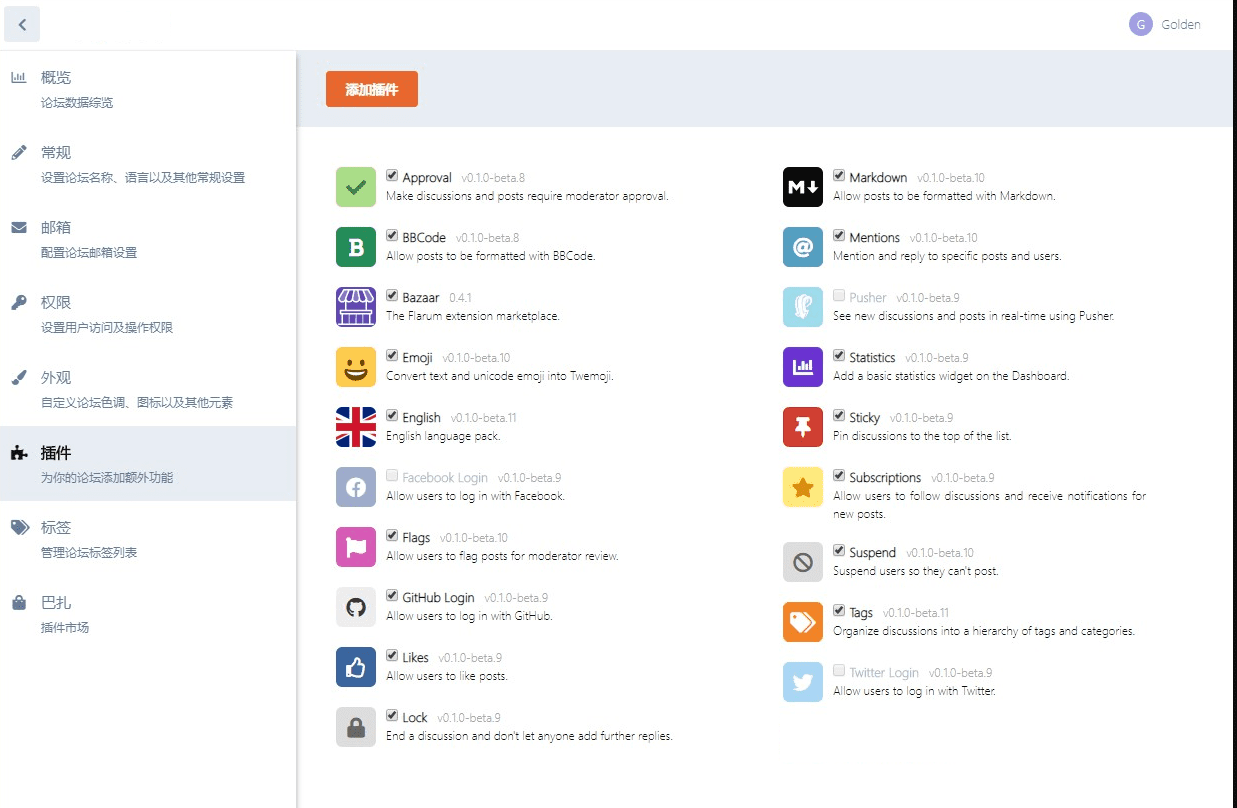Click the red Sticky pin icon
Viewport: 1237px width, 808px height.
coord(802,427)
